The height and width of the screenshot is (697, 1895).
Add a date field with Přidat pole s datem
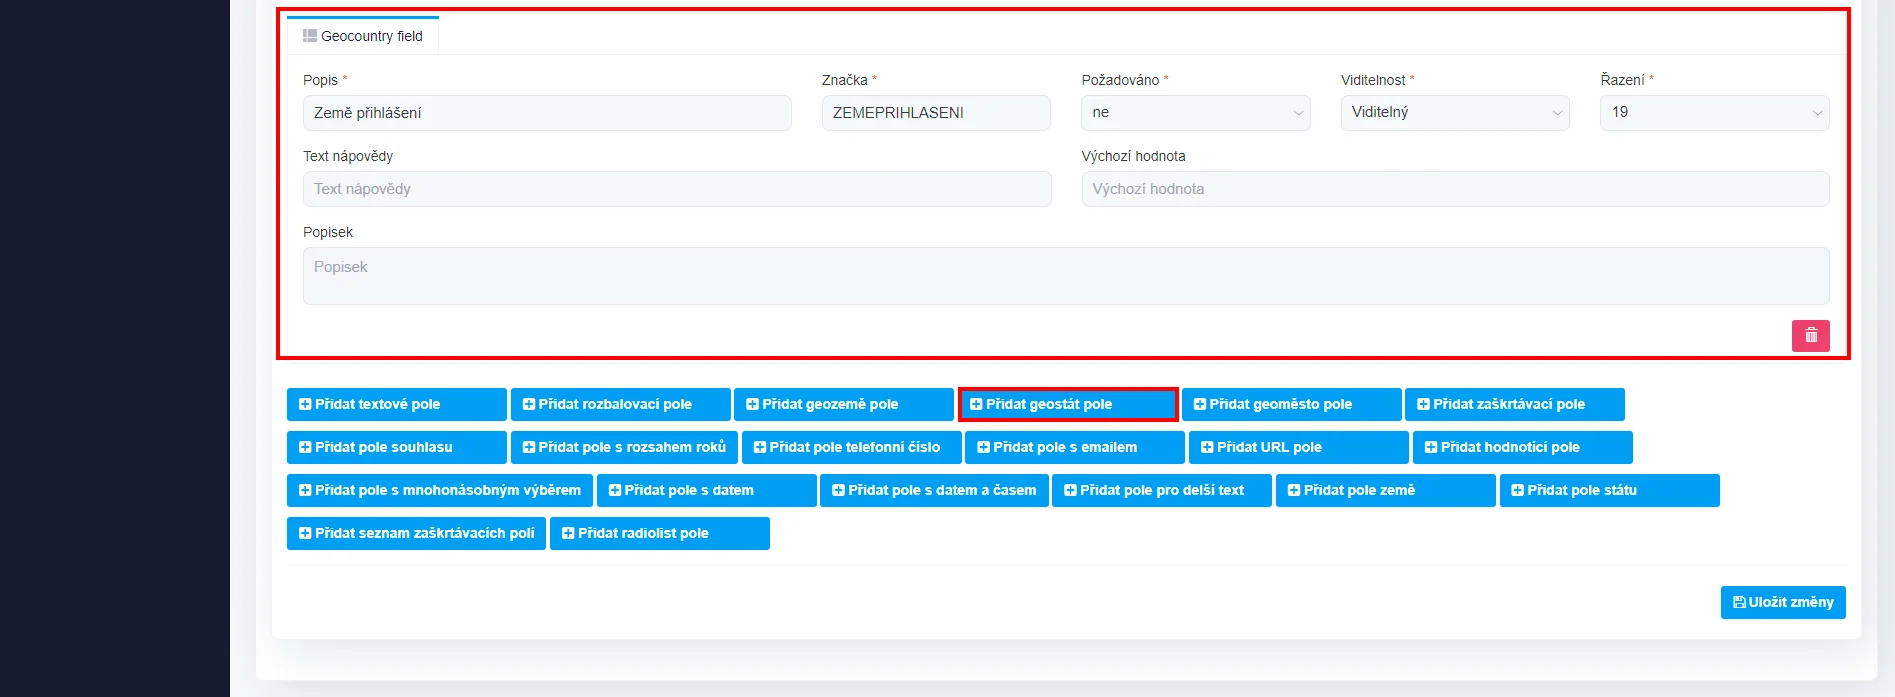point(706,490)
